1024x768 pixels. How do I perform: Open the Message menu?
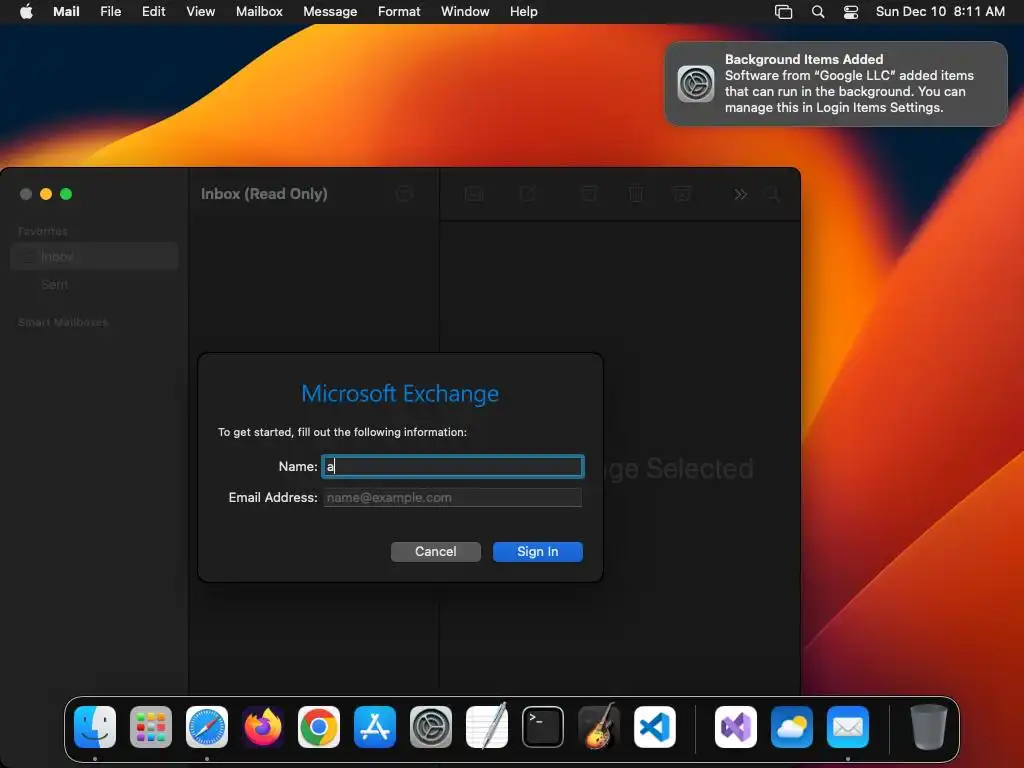pos(330,12)
